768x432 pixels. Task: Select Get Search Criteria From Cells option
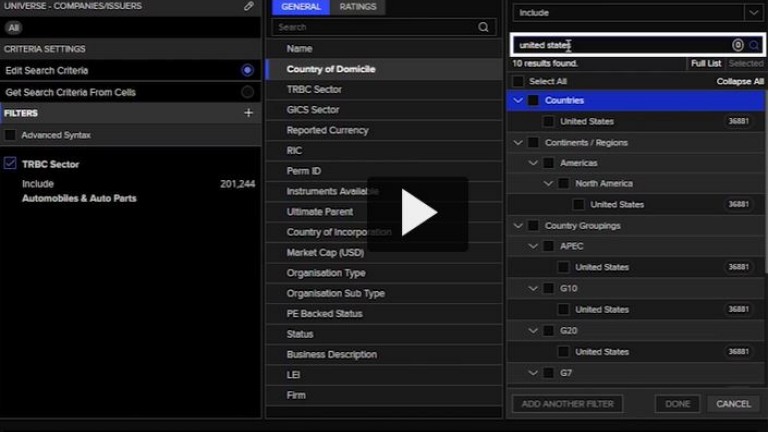[x=247, y=92]
